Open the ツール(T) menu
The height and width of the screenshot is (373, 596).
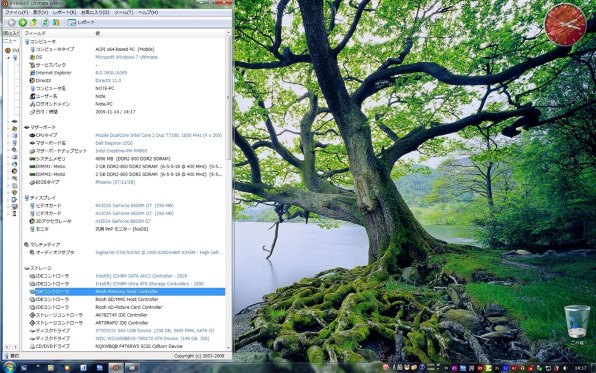[124, 13]
